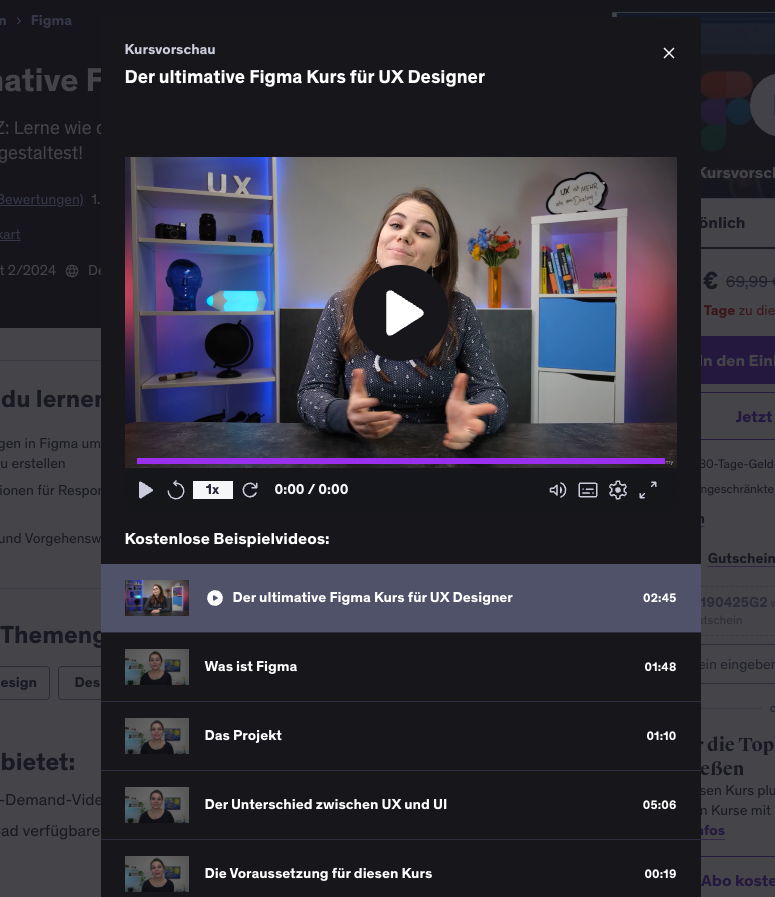
Task: Click the 00:19 duration label
Action: click(660, 874)
